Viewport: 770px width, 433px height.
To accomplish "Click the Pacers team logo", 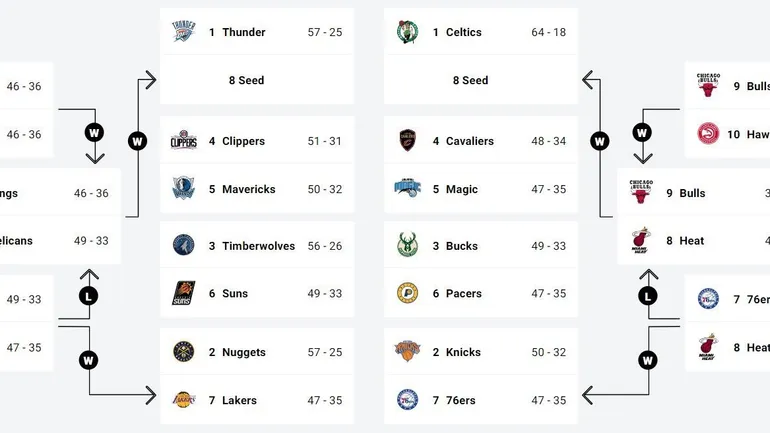I will point(407,293).
